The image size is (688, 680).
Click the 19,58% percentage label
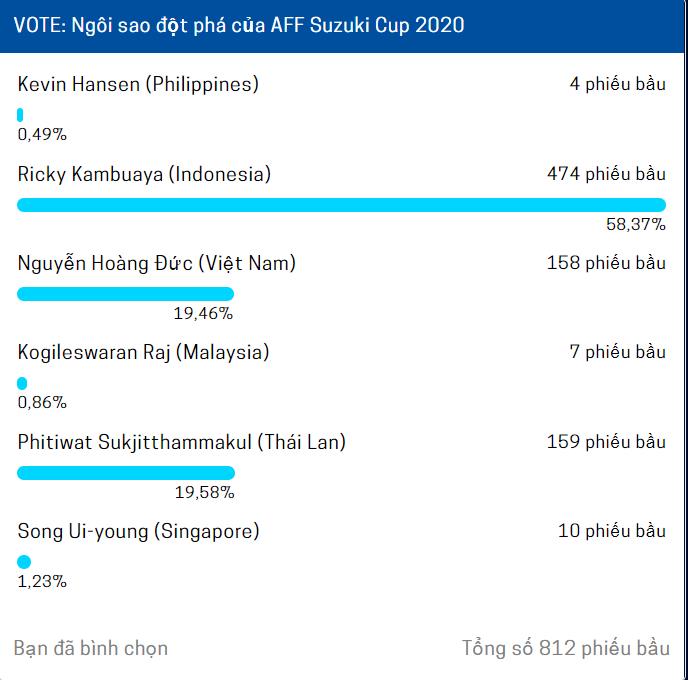click(204, 493)
